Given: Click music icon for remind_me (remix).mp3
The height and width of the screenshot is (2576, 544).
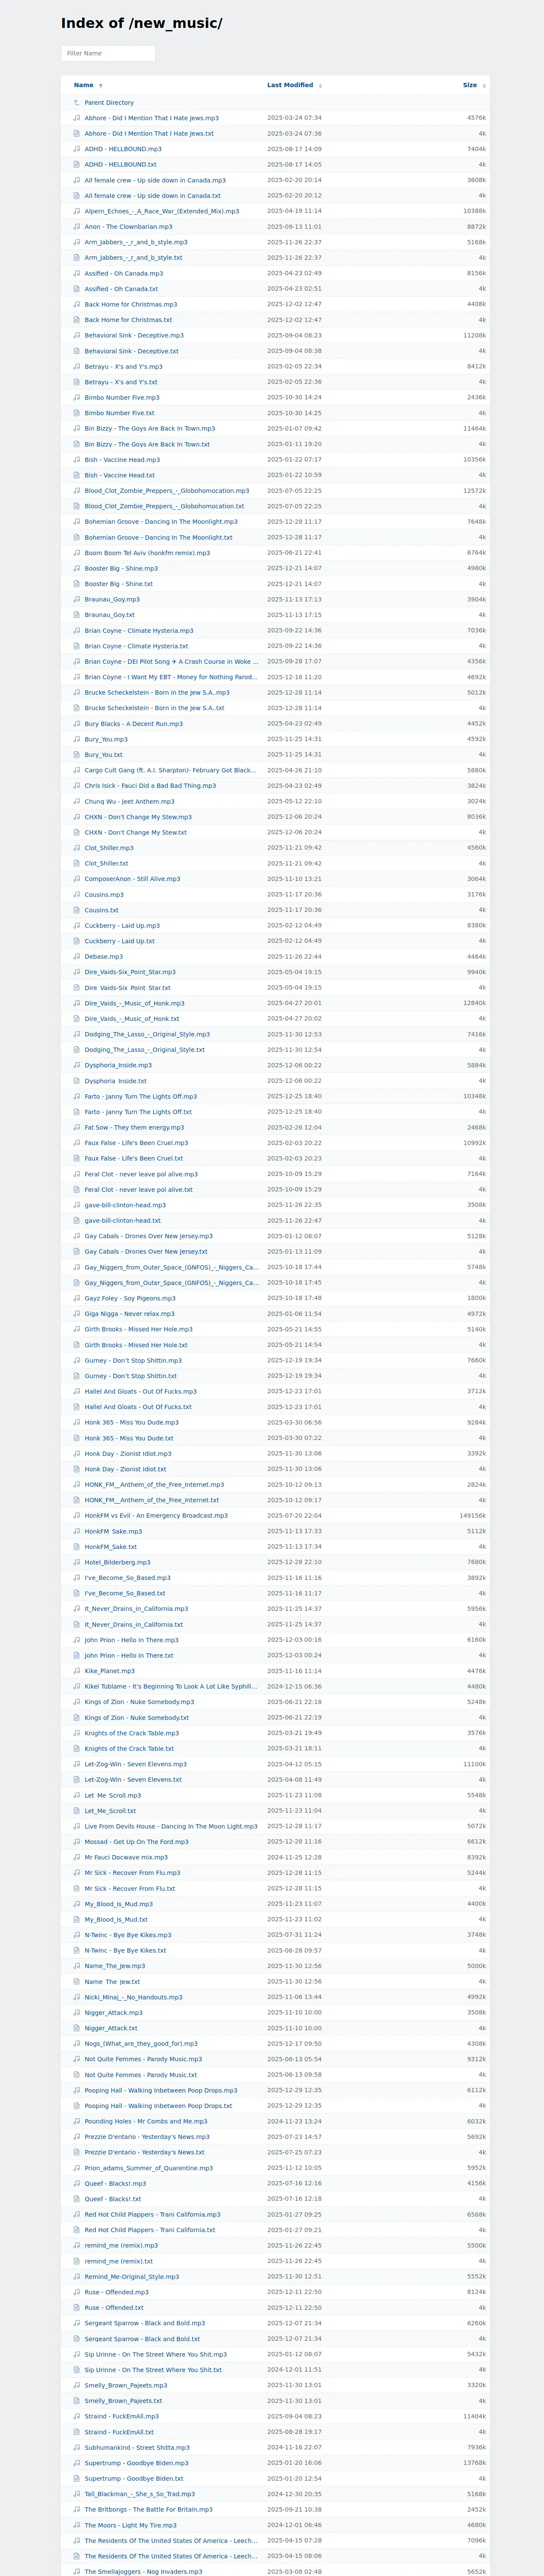Looking at the screenshot, I should [x=76, y=2245].
